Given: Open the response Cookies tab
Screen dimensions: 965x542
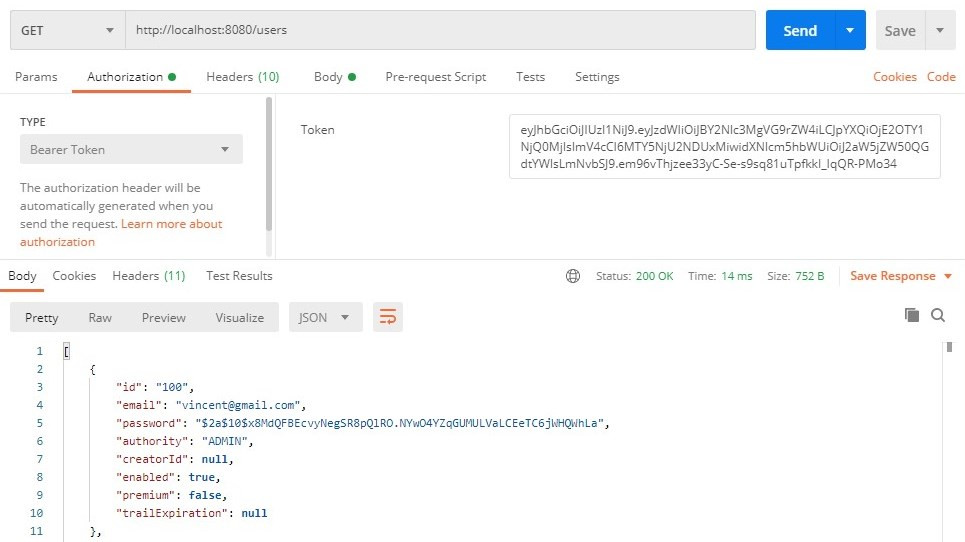Looking at the screenshot, I should tap(74, 276).
